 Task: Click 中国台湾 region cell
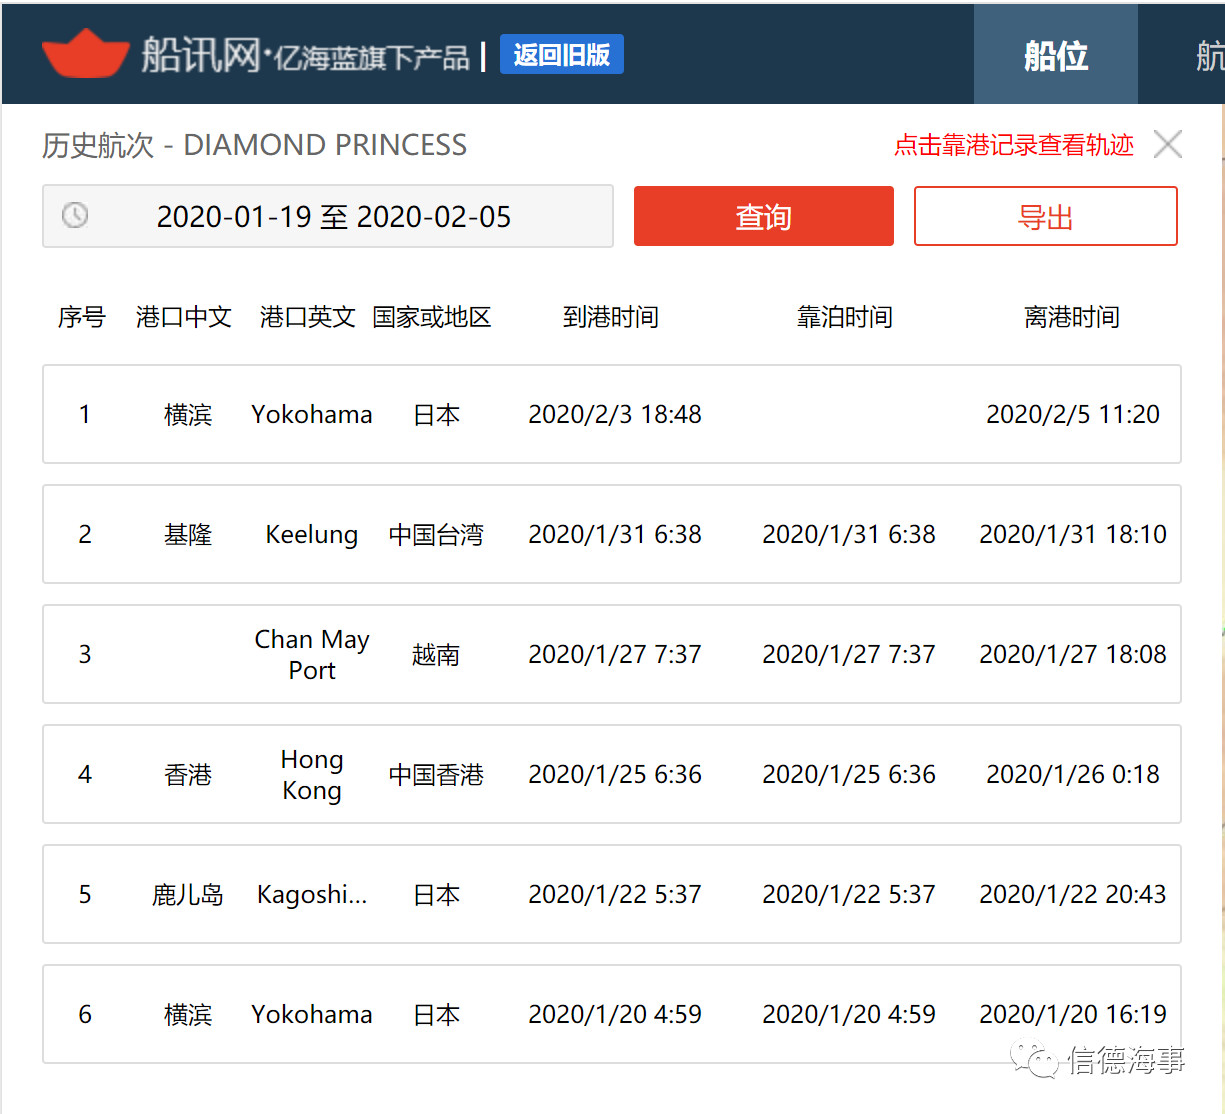[436, 535]
